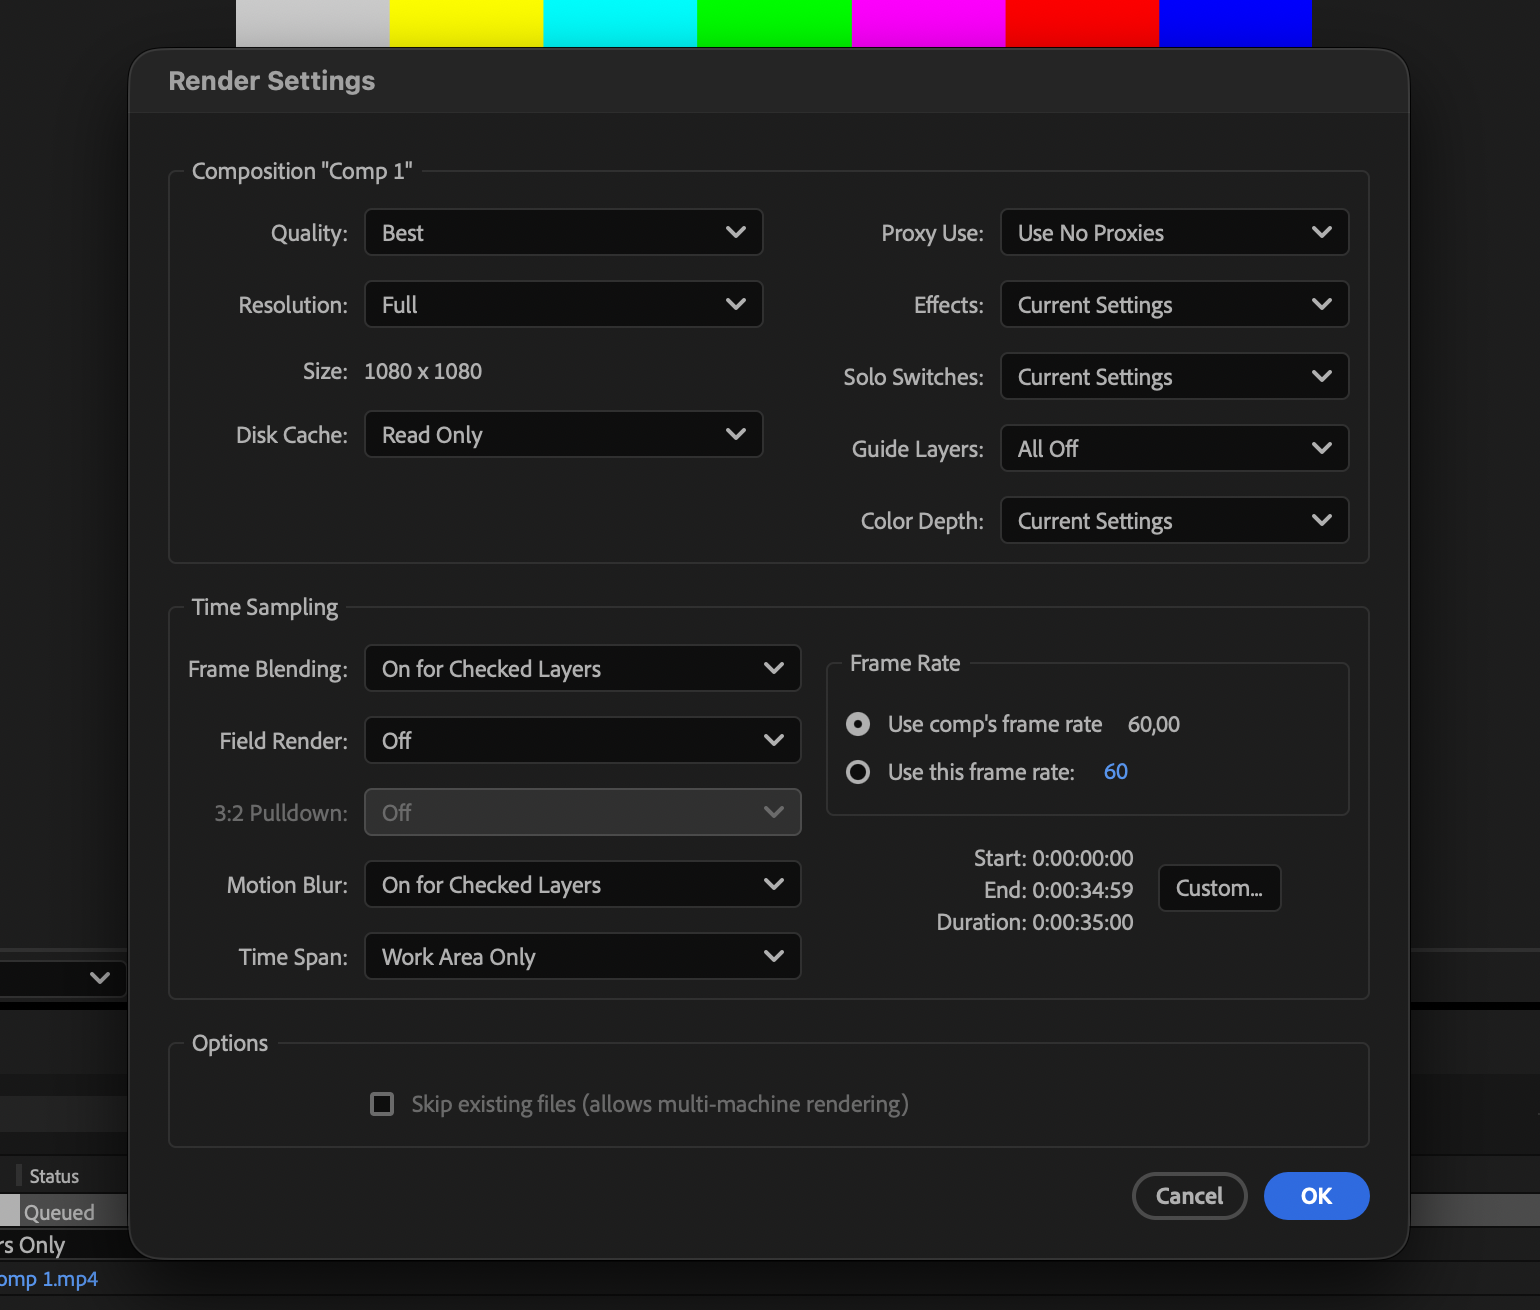Open the Resolution dropdown set to Full

564,304
